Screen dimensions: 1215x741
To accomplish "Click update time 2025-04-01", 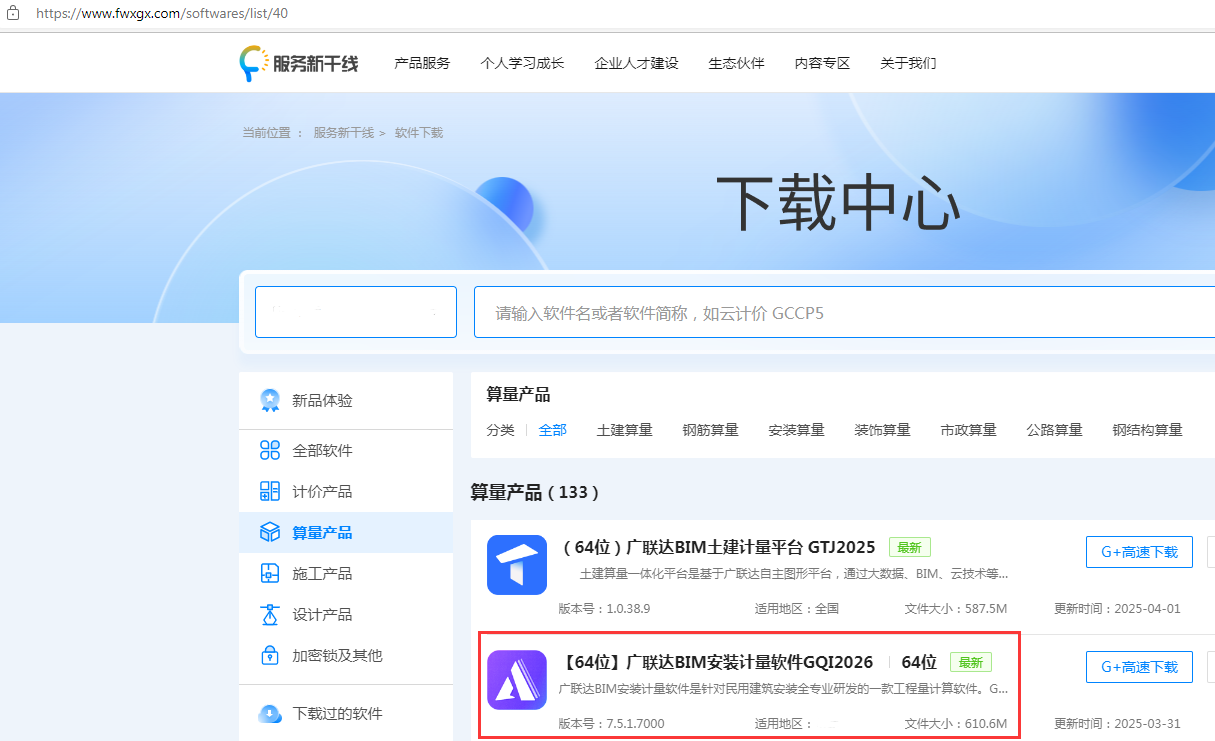I will (x=1149, y=608).
